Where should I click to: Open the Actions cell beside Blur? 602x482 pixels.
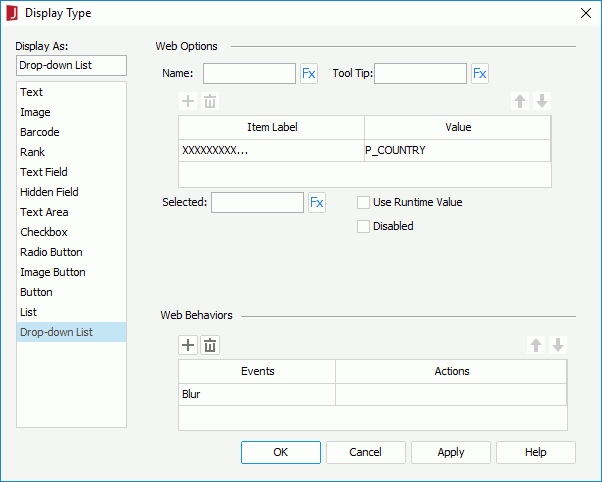(451, 394)
